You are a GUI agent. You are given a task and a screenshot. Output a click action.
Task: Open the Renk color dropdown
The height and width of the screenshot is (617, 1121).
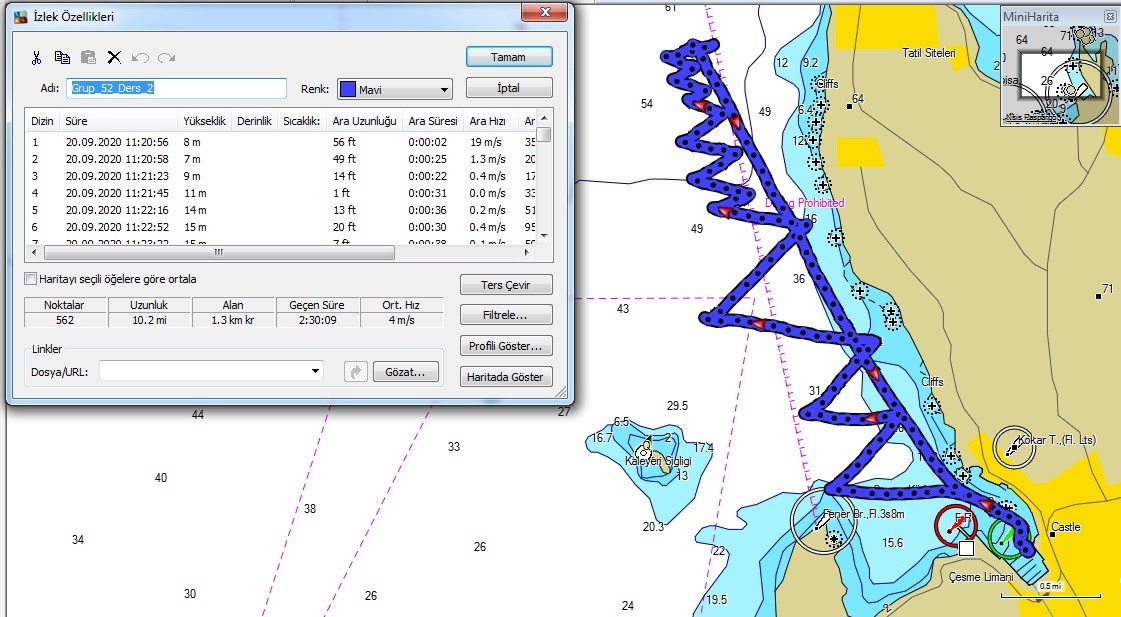click(444, 89)
